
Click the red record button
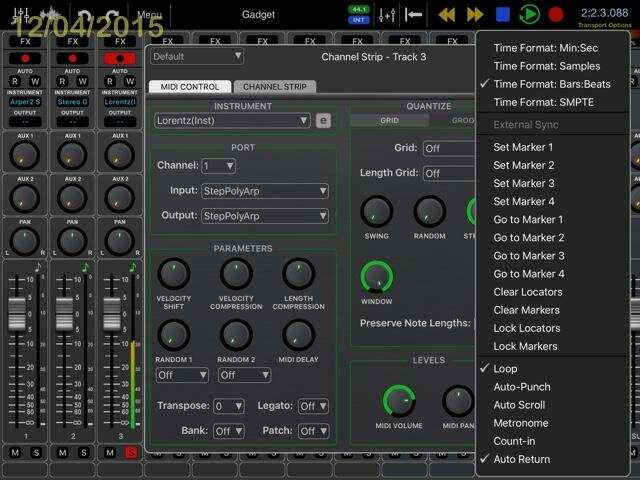click(556, 15)
